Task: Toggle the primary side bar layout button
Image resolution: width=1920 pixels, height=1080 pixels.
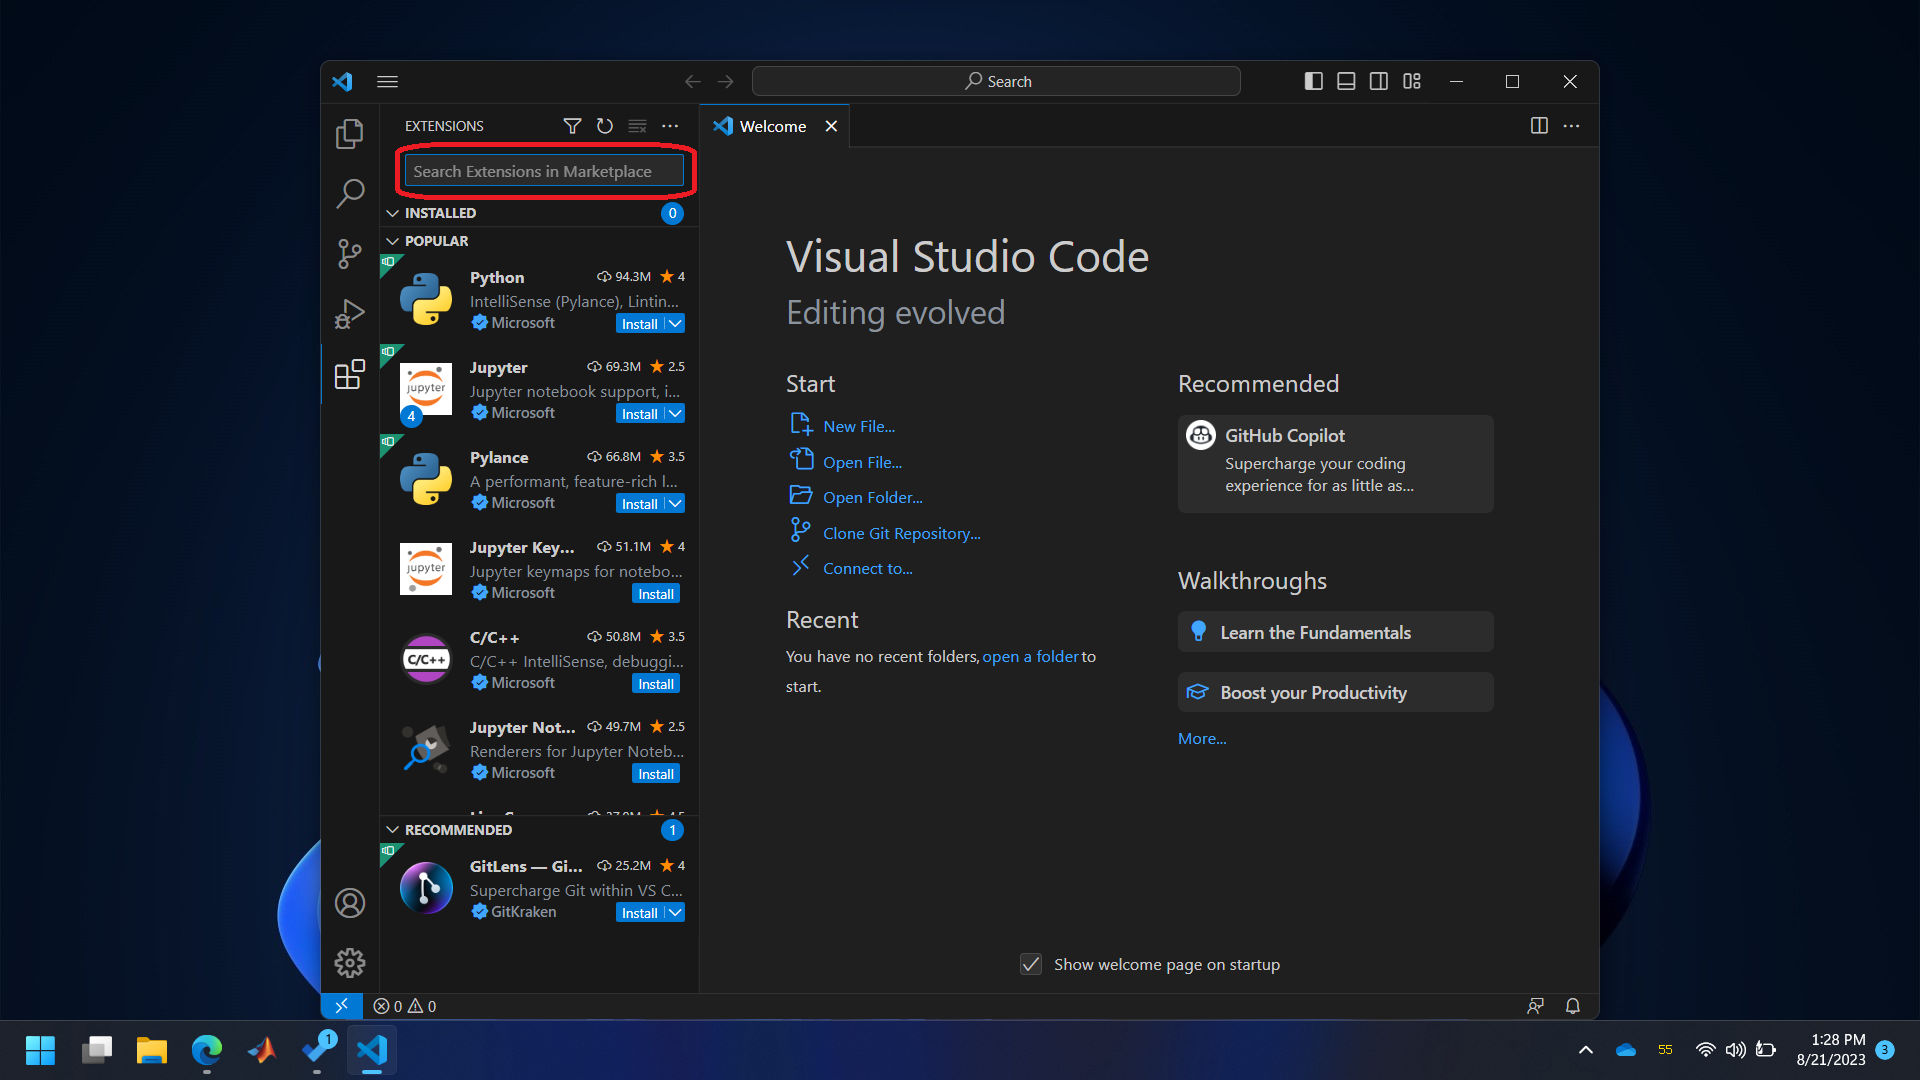Action: click(1314, 82)
